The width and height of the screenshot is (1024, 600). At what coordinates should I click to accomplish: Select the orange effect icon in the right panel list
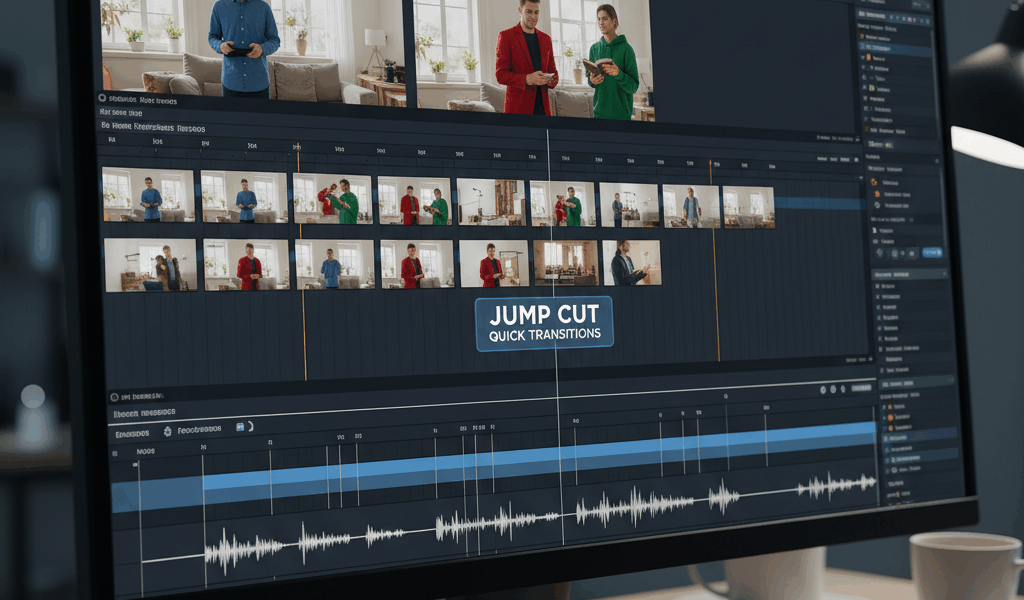coord(891,418)
